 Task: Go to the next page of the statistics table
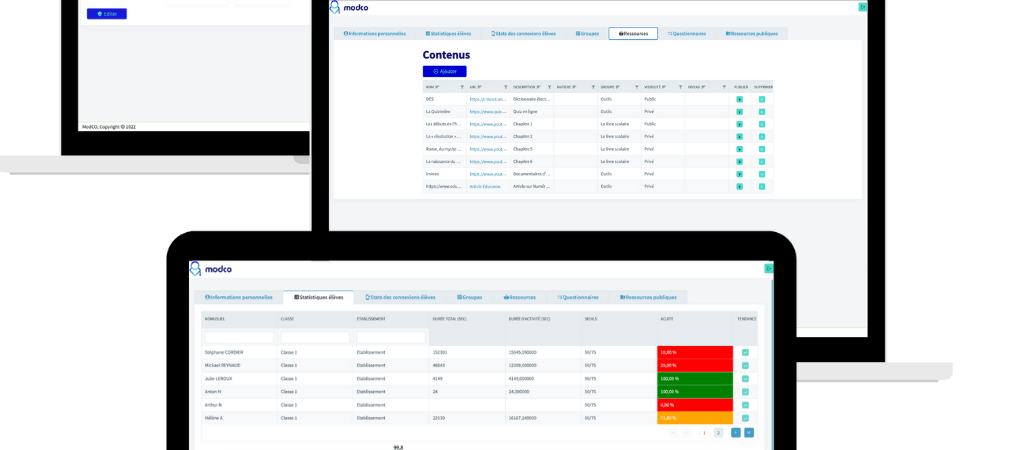(736, 432)
